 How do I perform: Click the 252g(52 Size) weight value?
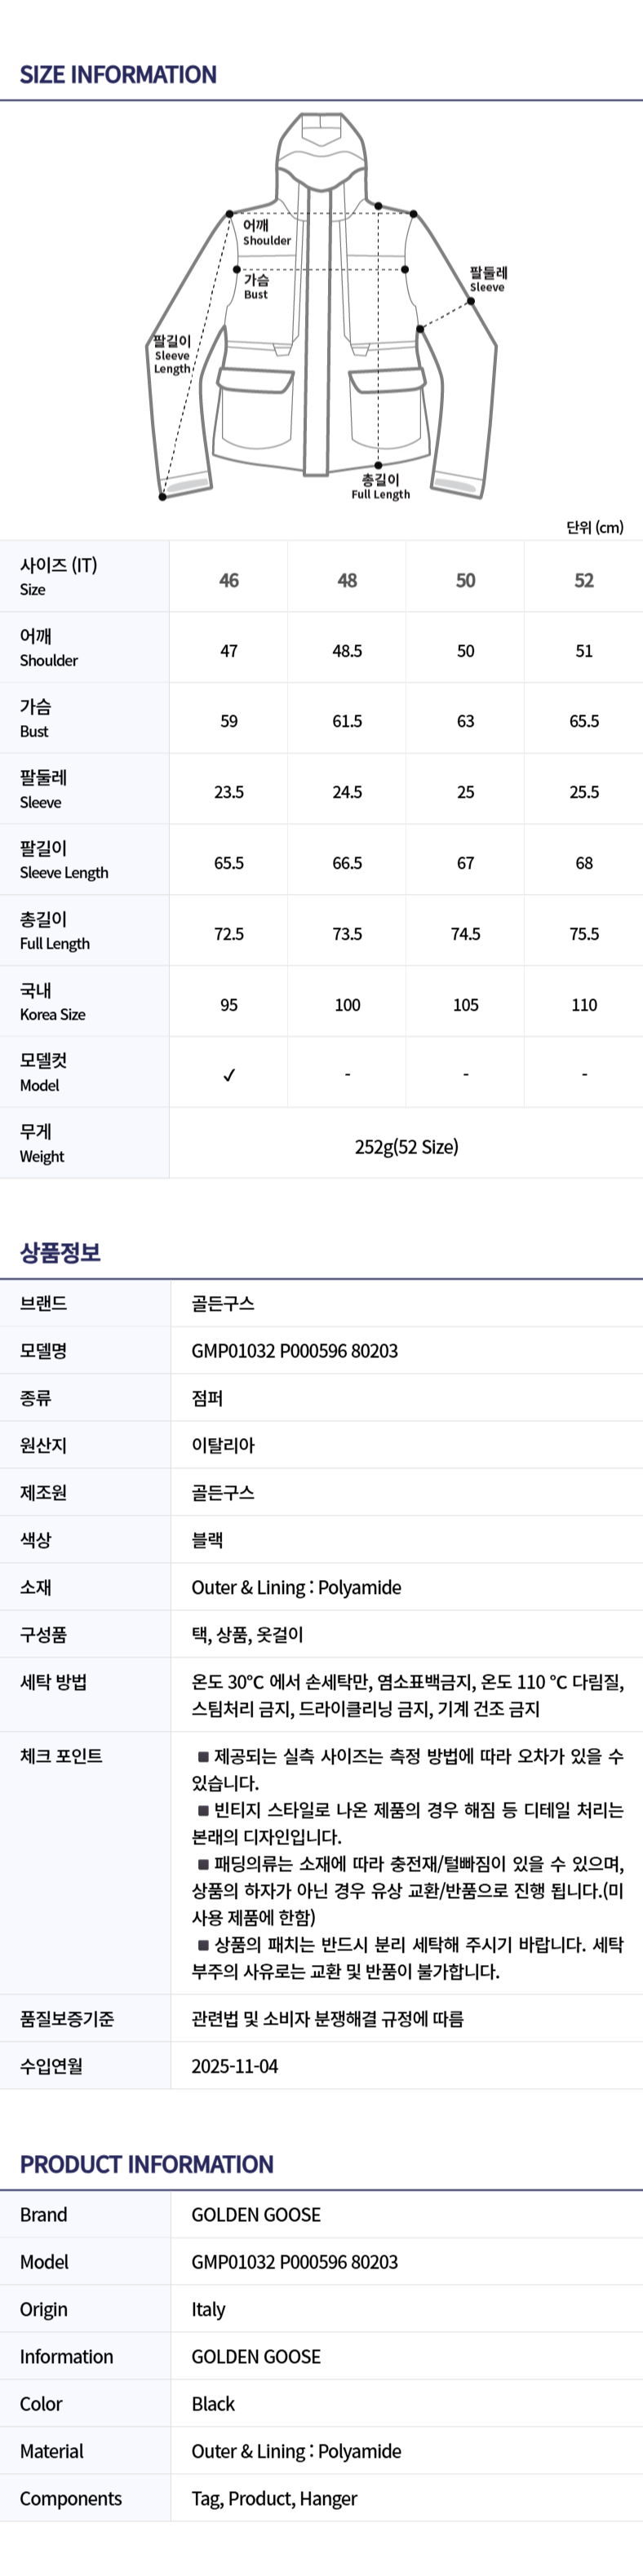point(406,1146)
